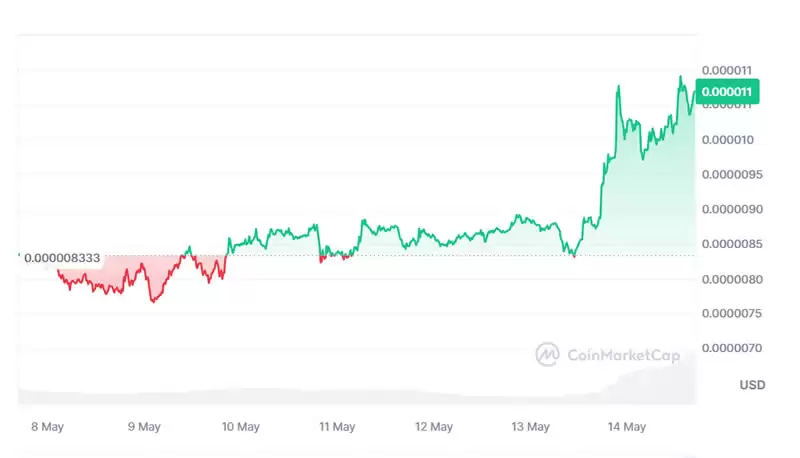Screen dimensions: 800x458
Task: Click the 12 May date label
Action: [x=434, y=427]
